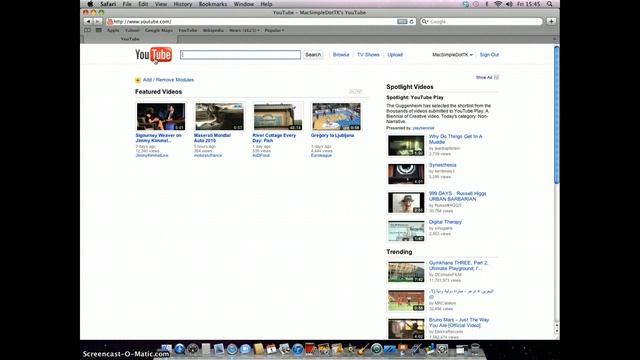Open the Browse link
640x360 pixels.
coord(341,55)
